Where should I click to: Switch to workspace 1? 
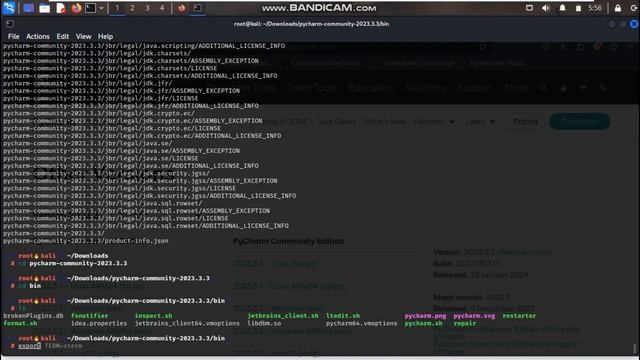coord(117,8)
